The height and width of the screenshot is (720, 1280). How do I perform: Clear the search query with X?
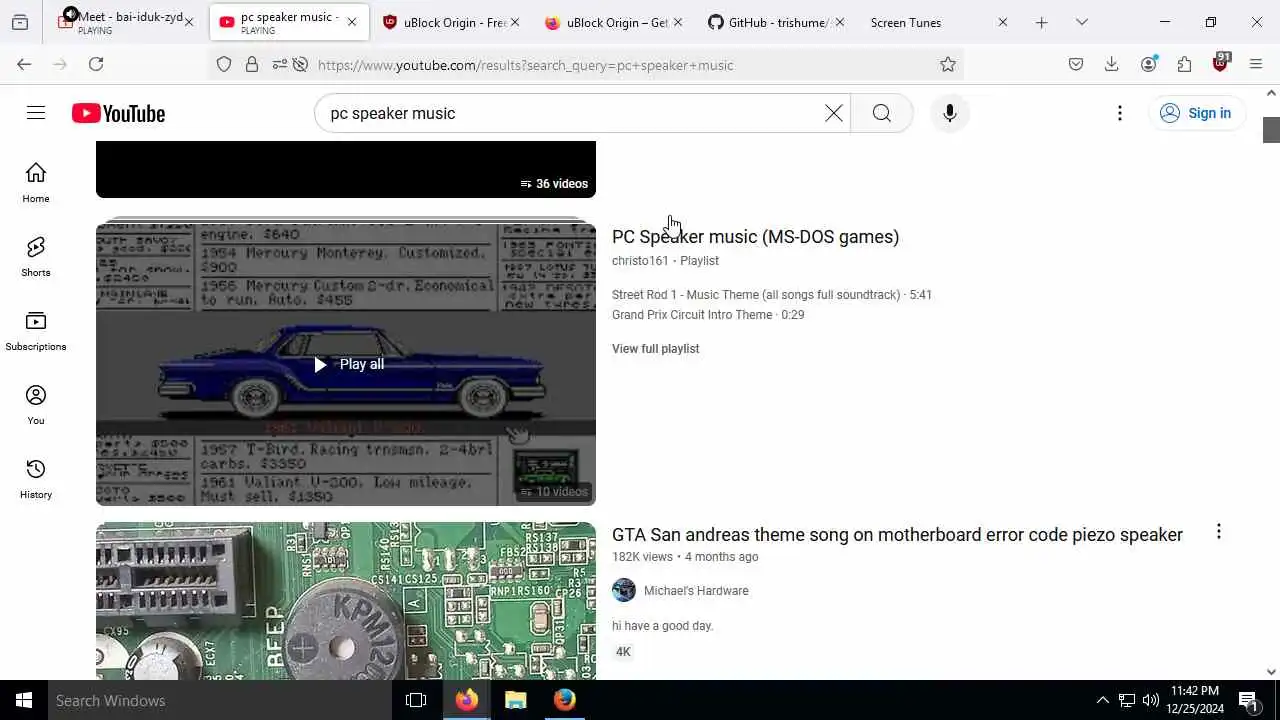833,113
